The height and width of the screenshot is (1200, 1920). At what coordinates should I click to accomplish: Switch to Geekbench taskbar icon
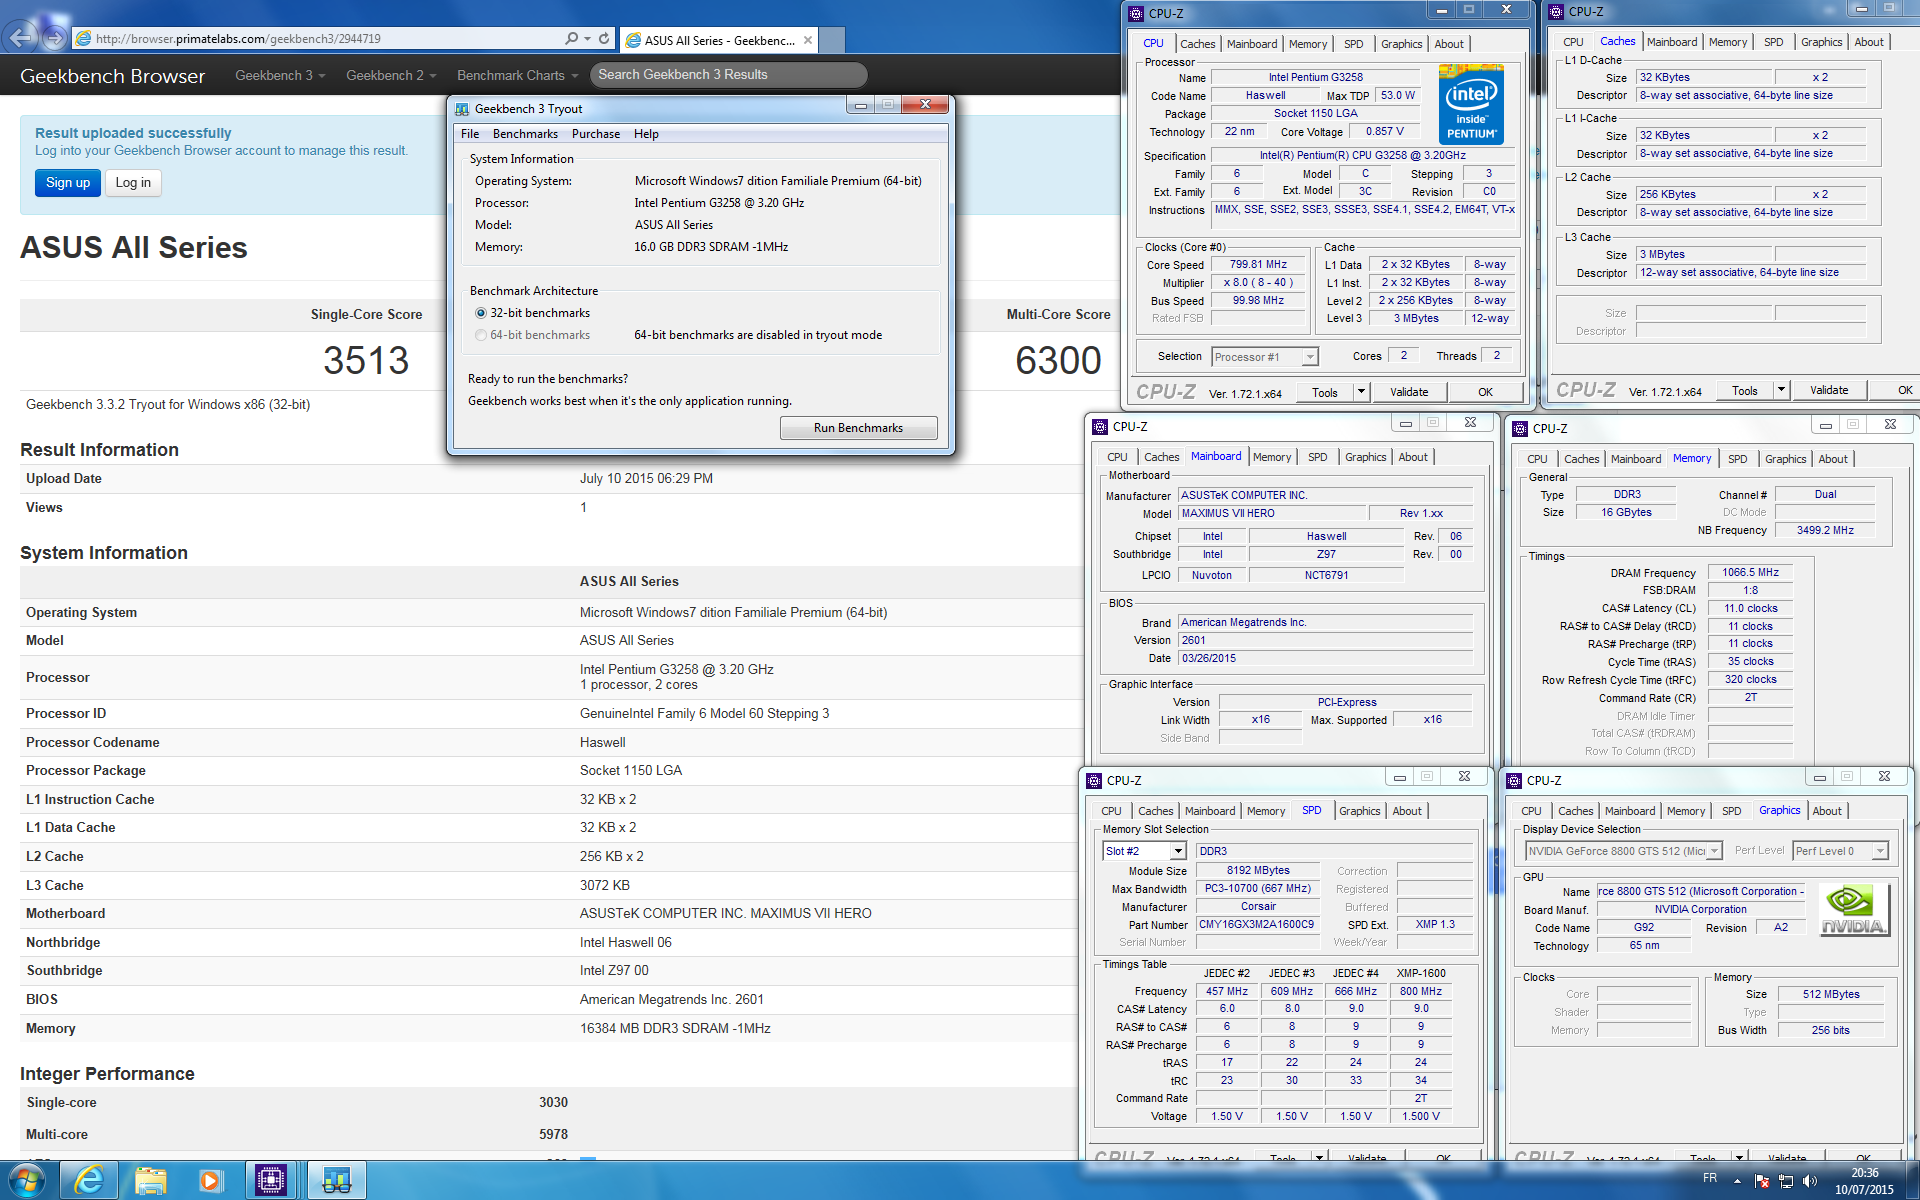pyautogui.click(x=336, y=1181)
